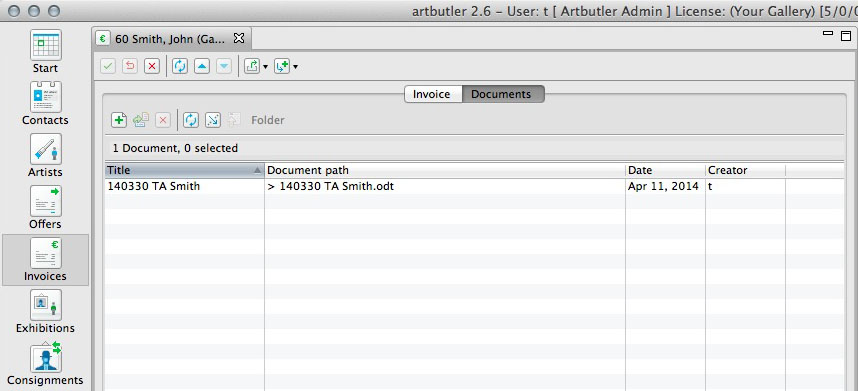Switch to the Documents tab
Screen dimensions: 858x391
[x=502, y=94]
